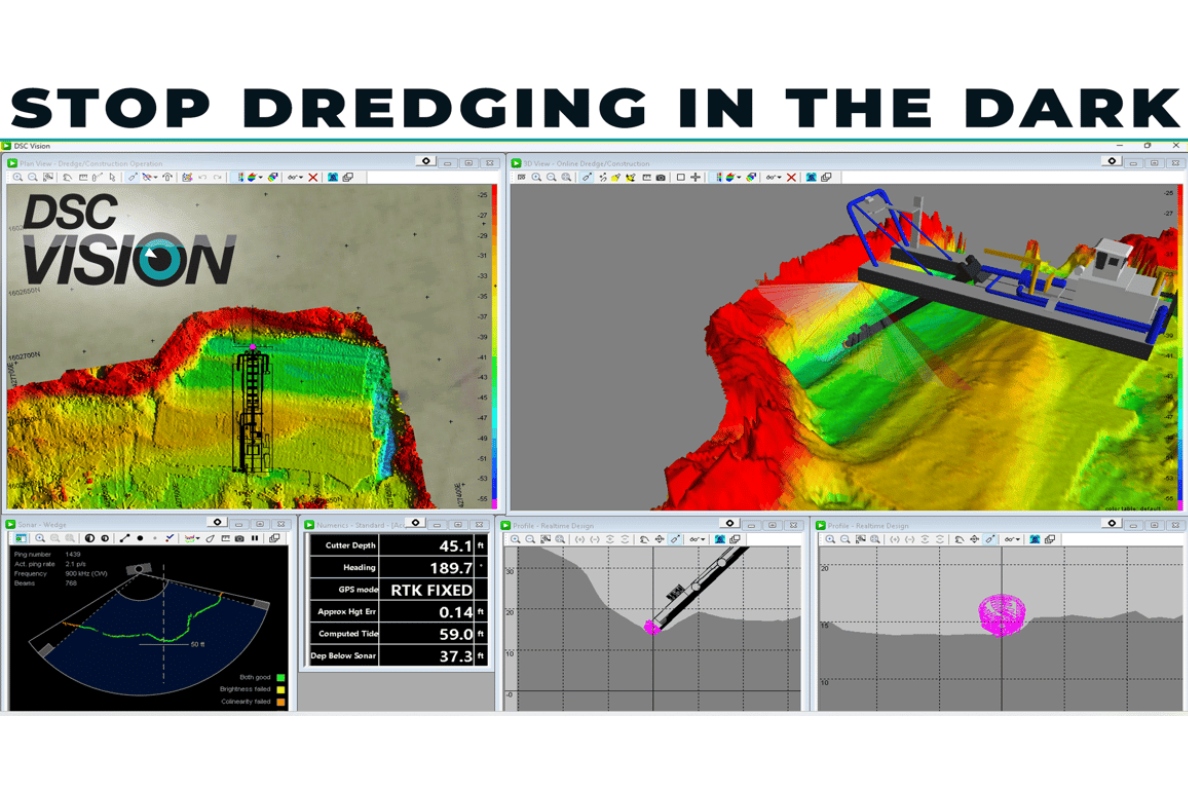Open color mode dropdown in 3D View
The width and height of the screenshot is (1188, 800).
[734, 177]
